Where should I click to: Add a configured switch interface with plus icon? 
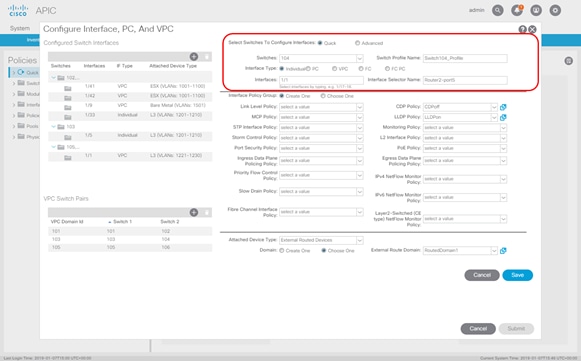tap(194, 56)
